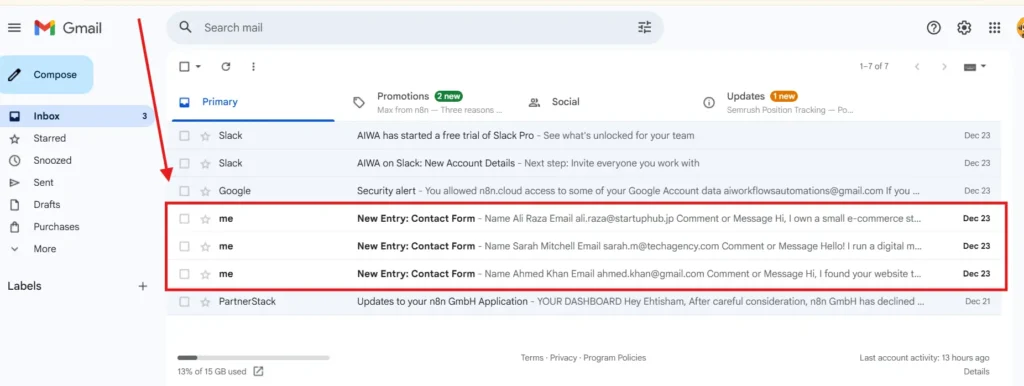
Task: Check the Ahmed Khan email checkbox
Action: [x=184, y=274]
